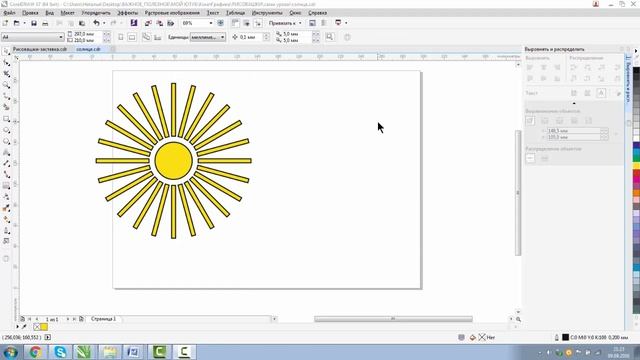Pick the yellow swatch in the right color palette

[x=636, y=166]
